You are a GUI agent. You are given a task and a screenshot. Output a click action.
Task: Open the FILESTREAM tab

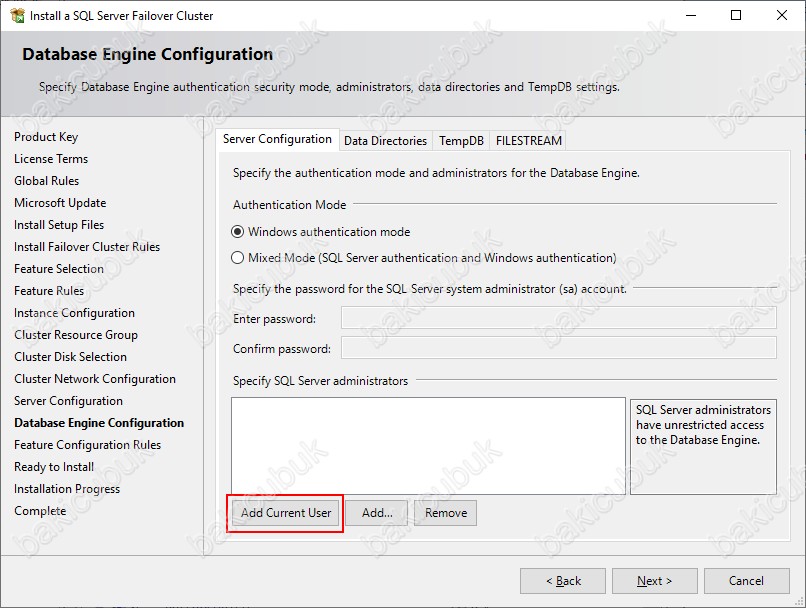(x=528, y=141)
